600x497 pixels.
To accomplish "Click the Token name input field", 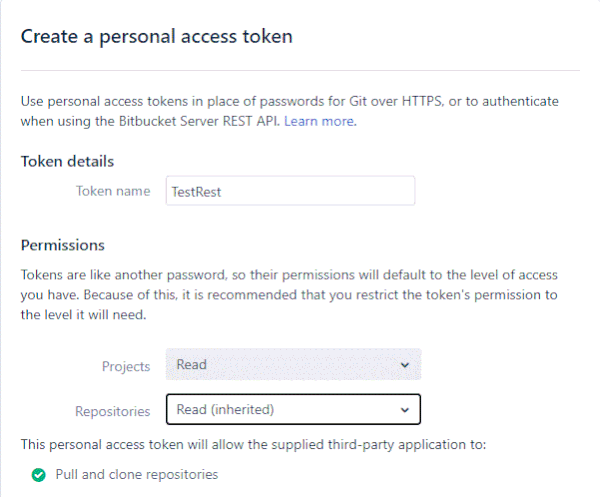I will (290, 191).
